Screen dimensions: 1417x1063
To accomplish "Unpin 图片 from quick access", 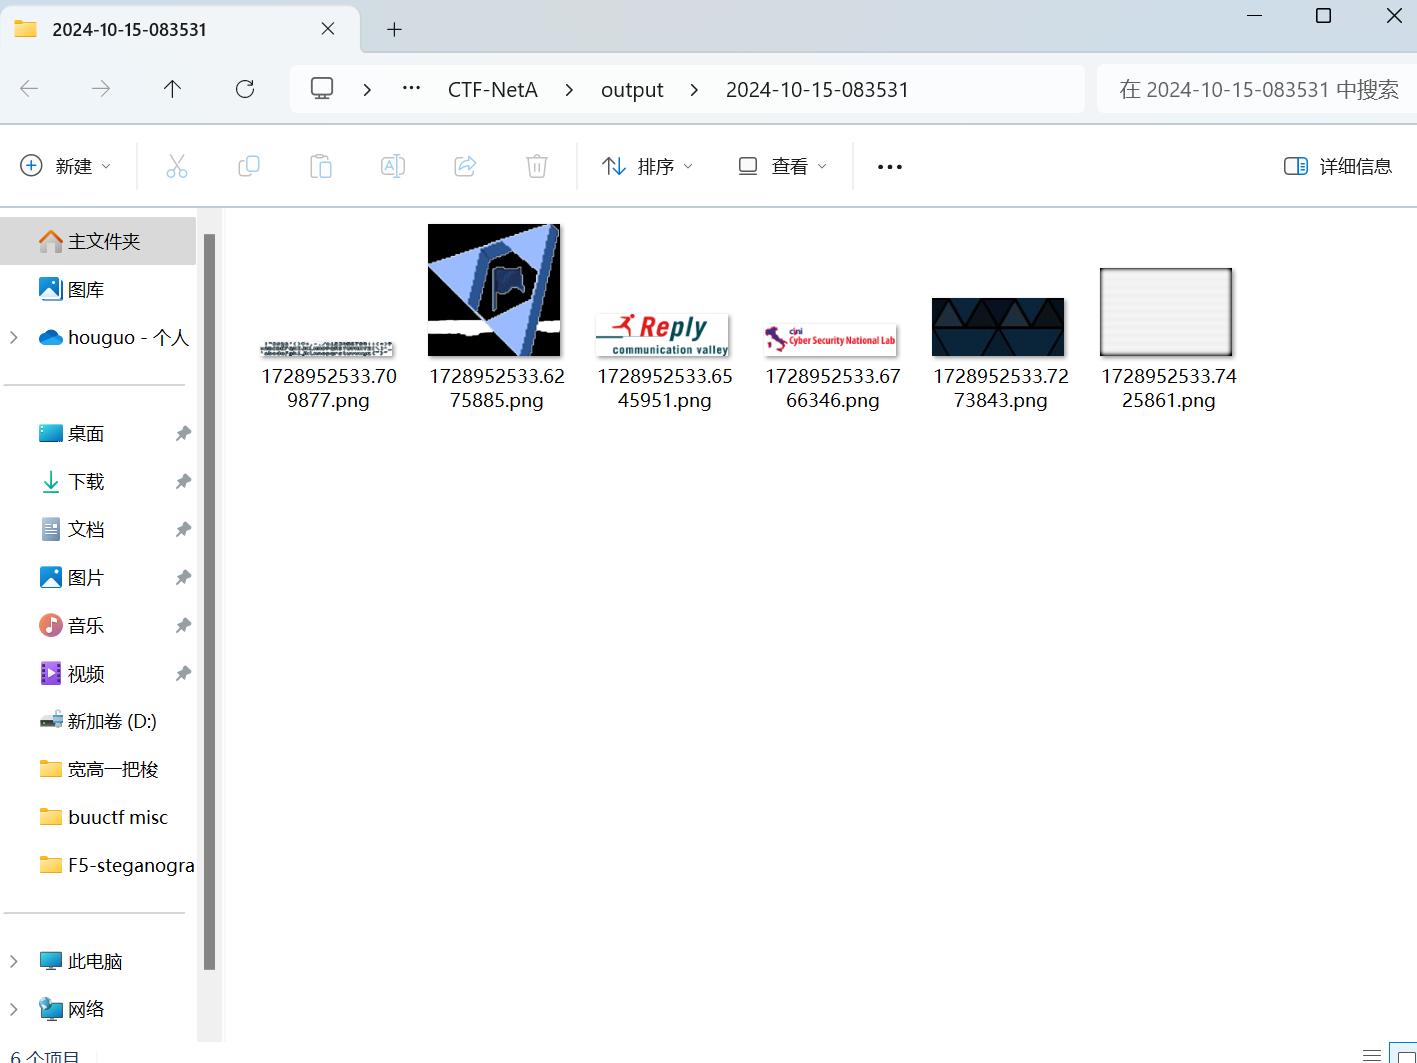I will [x=183, y=577].
